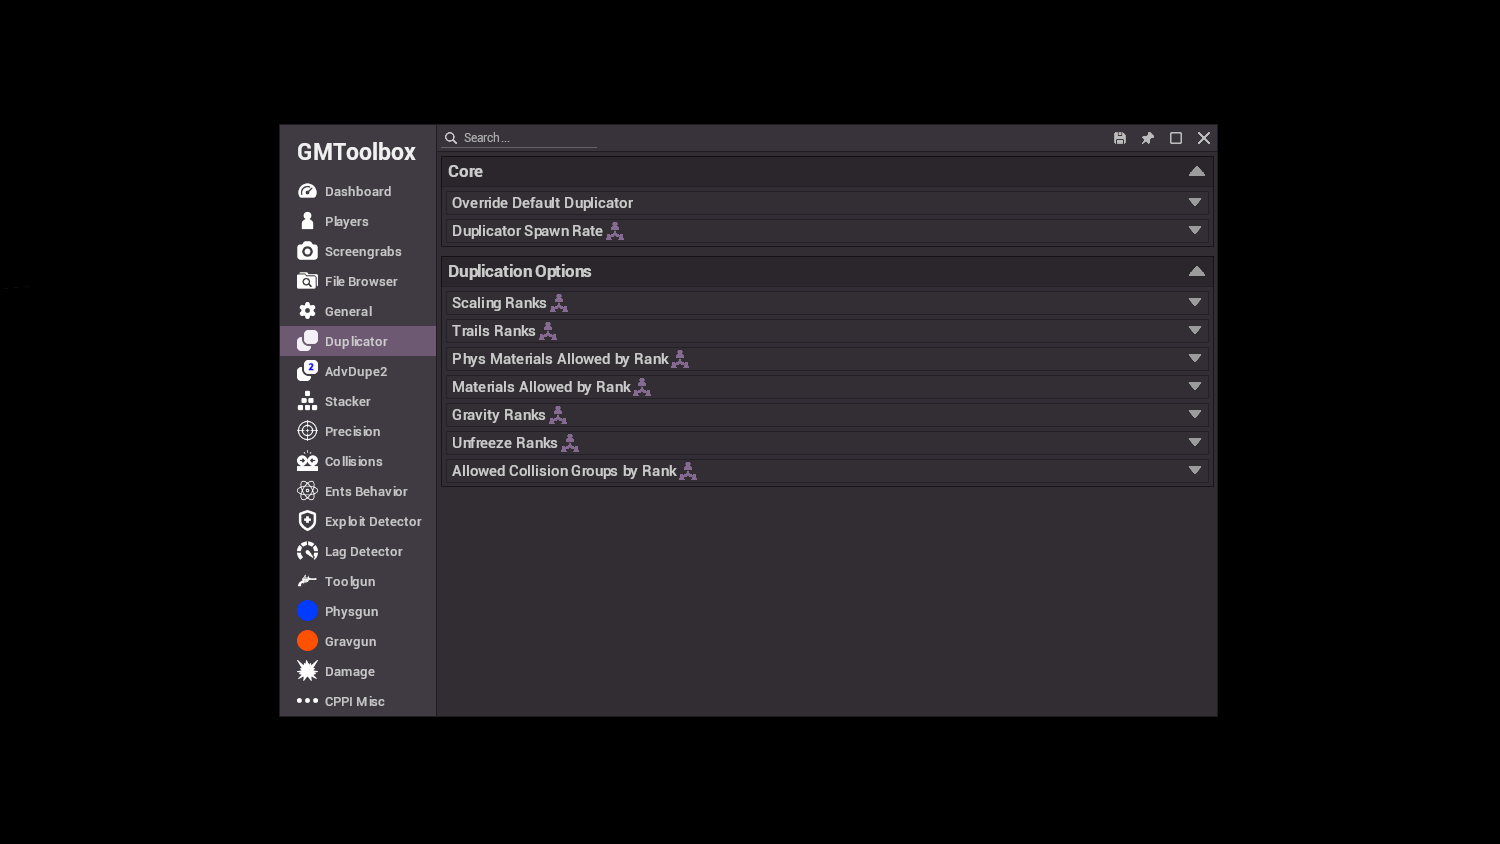The image size is (1500, 844).
Task: Click the pin icon in the top bar
Action: click(x=1148, y=138)
